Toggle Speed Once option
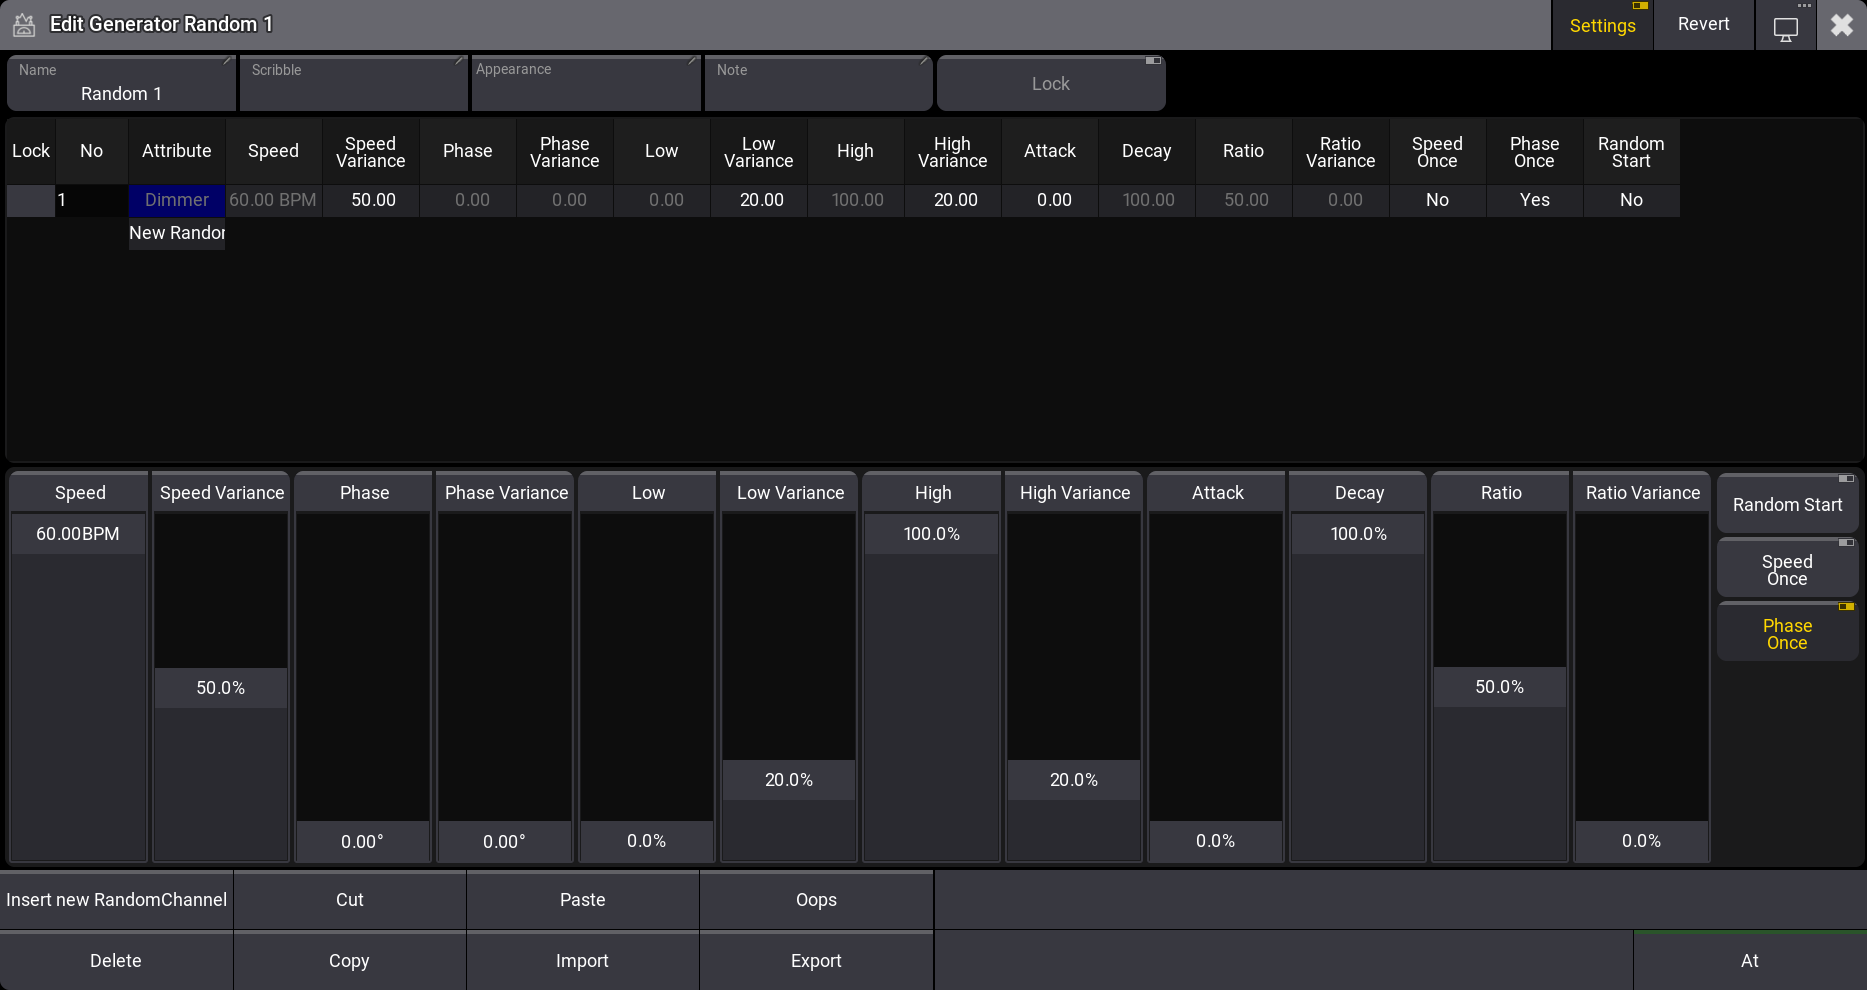This screenshot has height=990, width=1867. point(1787,570)
